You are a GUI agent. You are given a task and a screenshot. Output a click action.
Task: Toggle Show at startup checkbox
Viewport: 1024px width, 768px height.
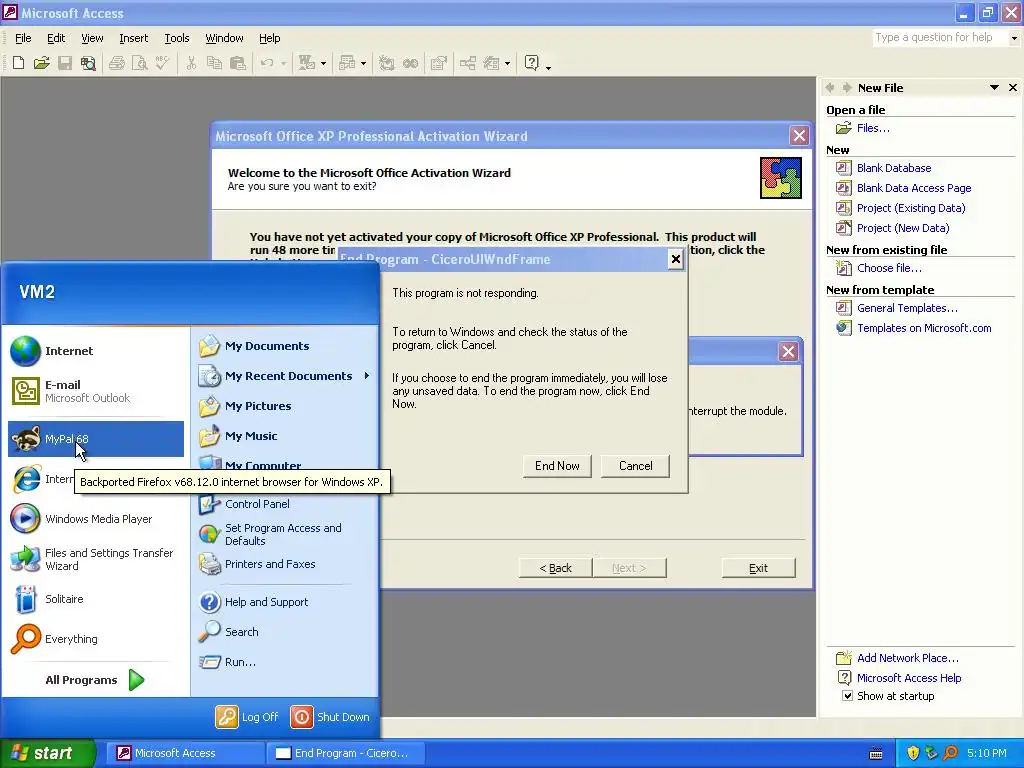[847, 696]
